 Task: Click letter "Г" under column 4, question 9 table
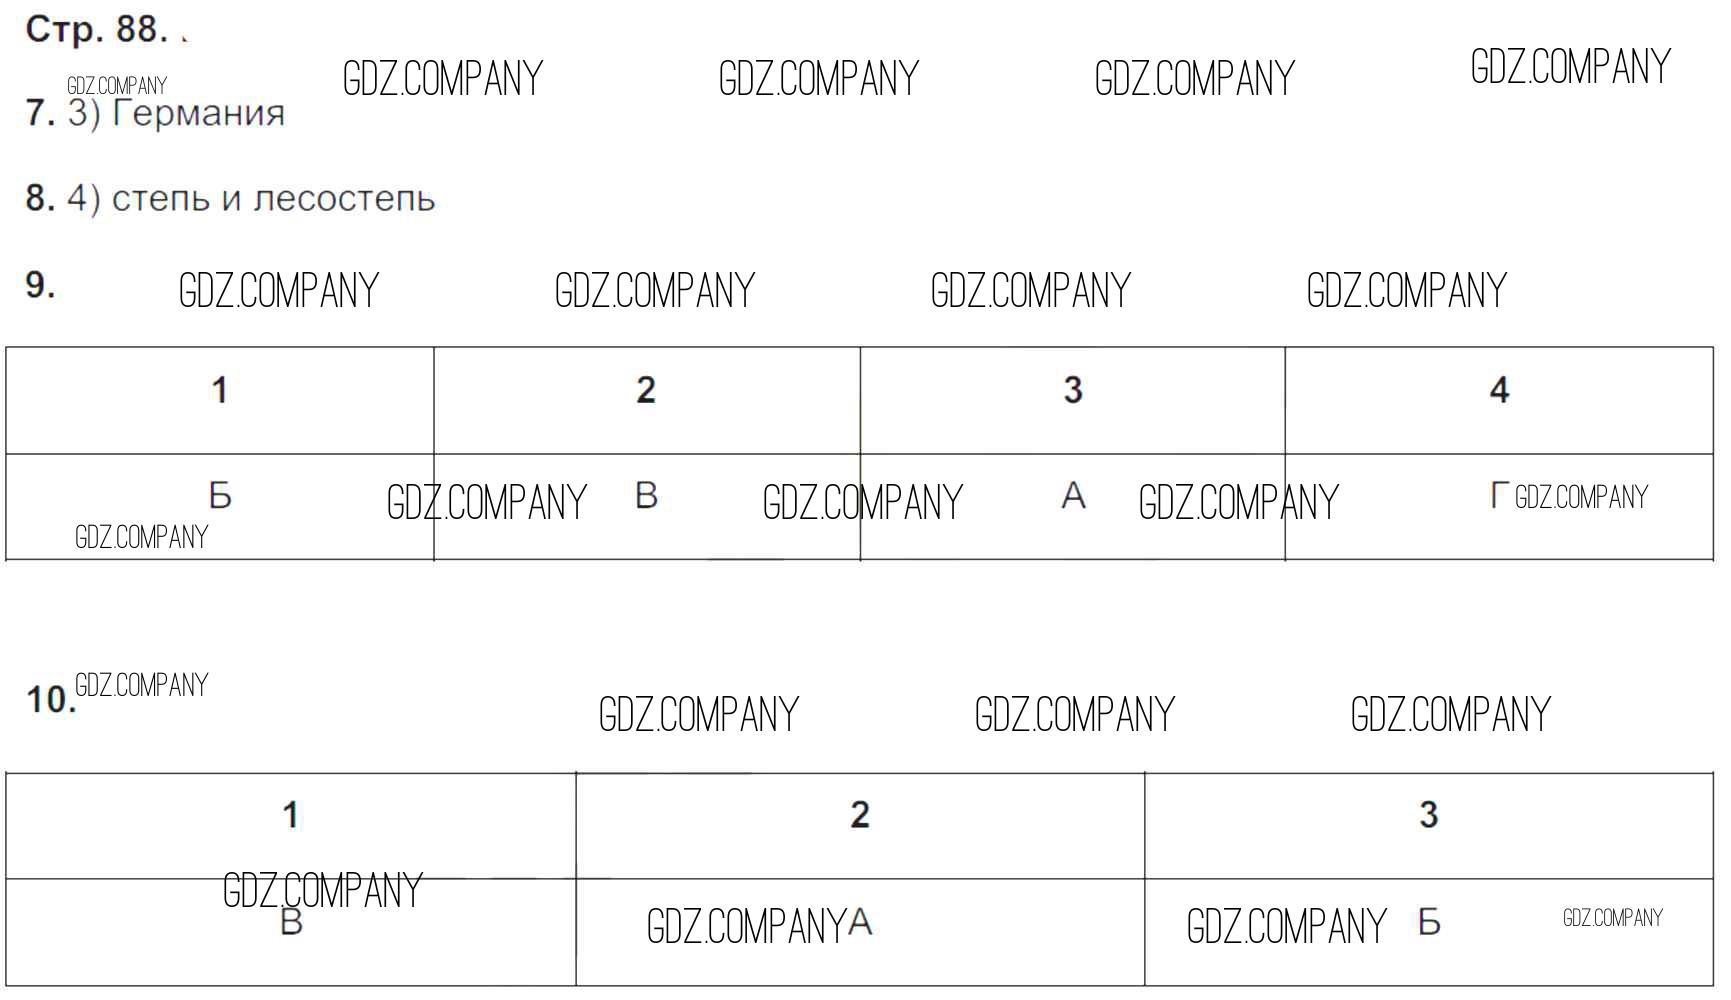point(1499,495)
